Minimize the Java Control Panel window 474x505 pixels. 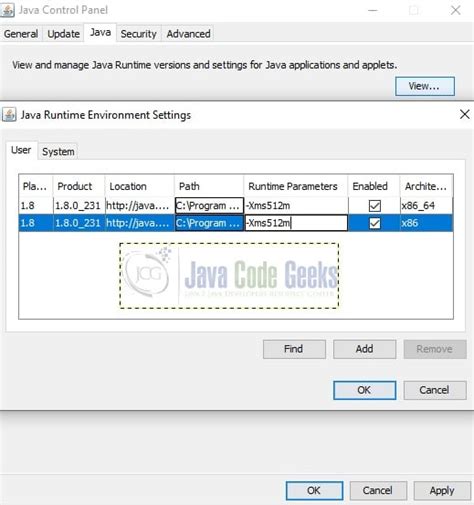(373, 10)
